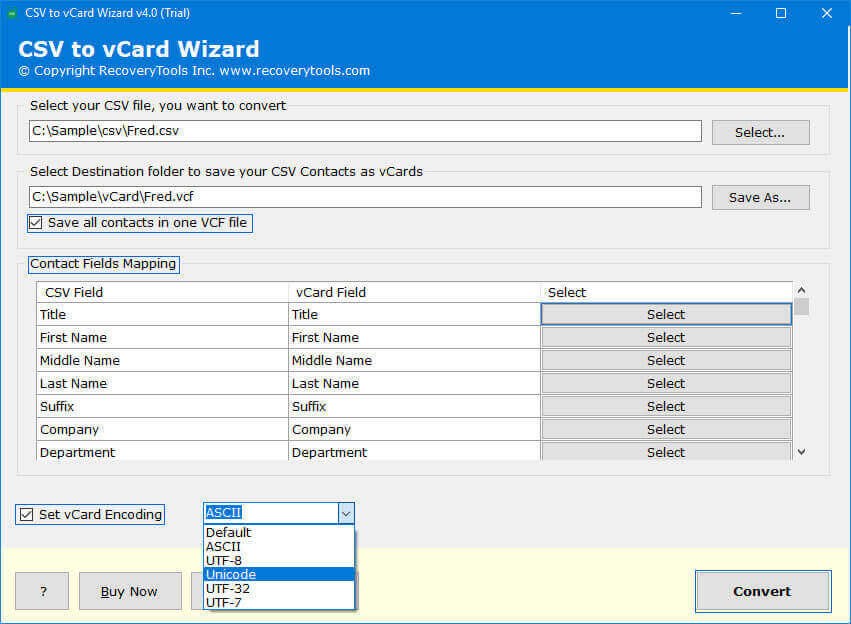This screenshot has width=851, height=624.
Task: Click the CSV Field column header
Action: pyautogui.click(x=162, y=292)
